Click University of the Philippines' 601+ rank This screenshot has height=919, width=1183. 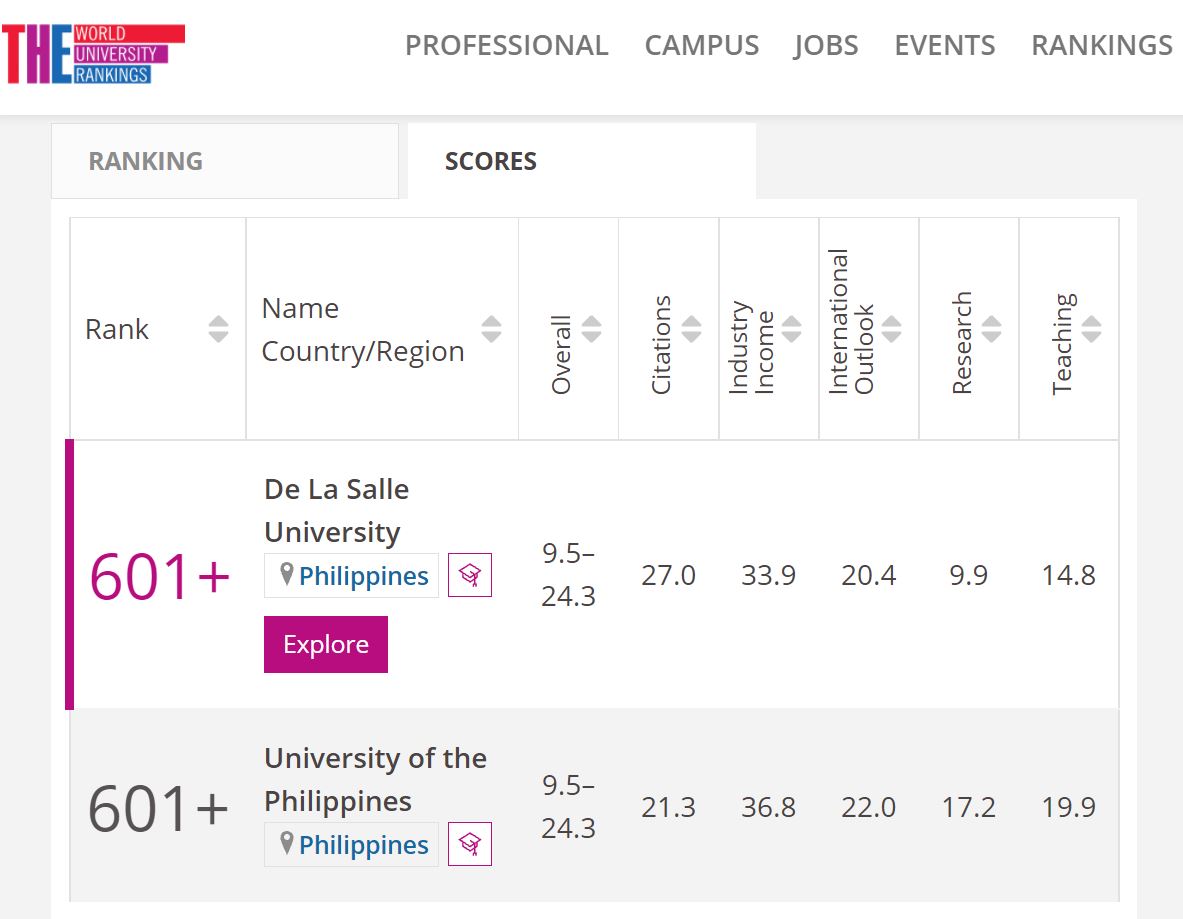[x=158, y=808]
